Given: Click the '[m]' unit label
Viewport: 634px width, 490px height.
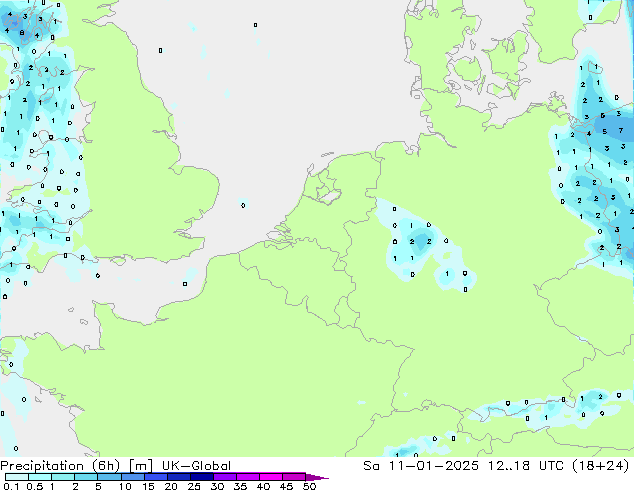Looking at the screenshot, I should pyautogui.click(x=140, y=466).
